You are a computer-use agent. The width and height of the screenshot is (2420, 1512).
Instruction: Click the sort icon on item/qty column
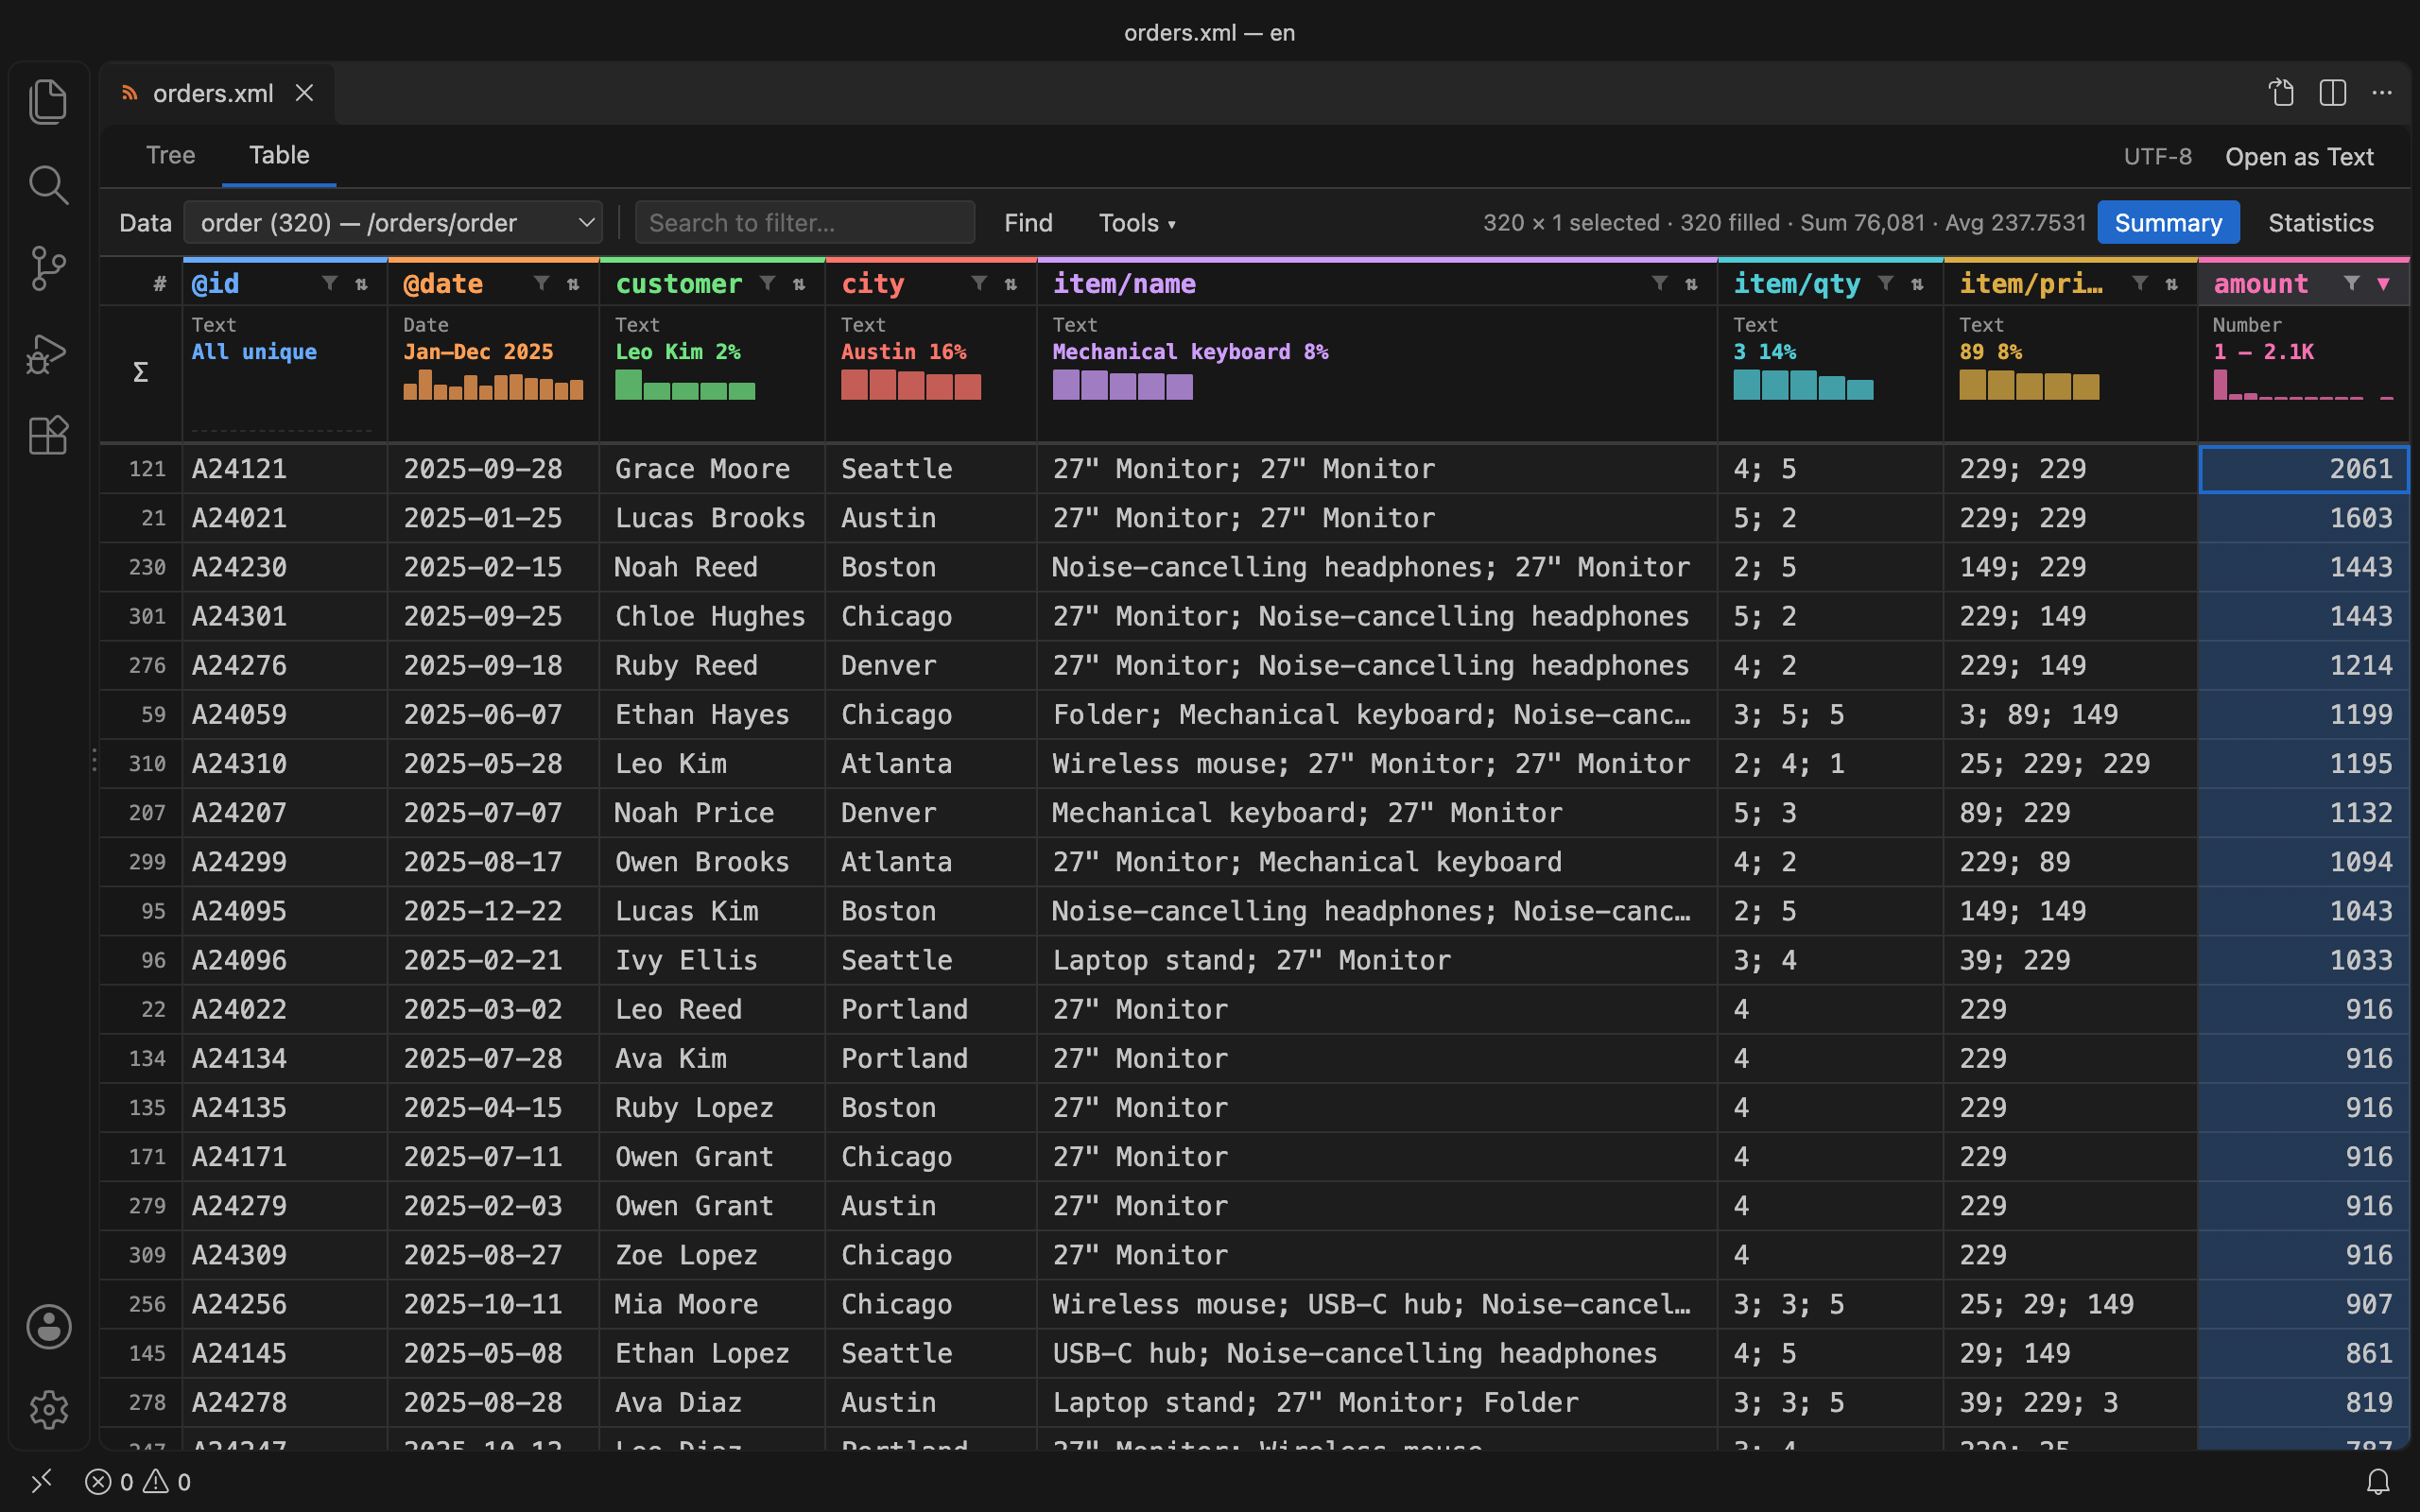coord(1917,284)
